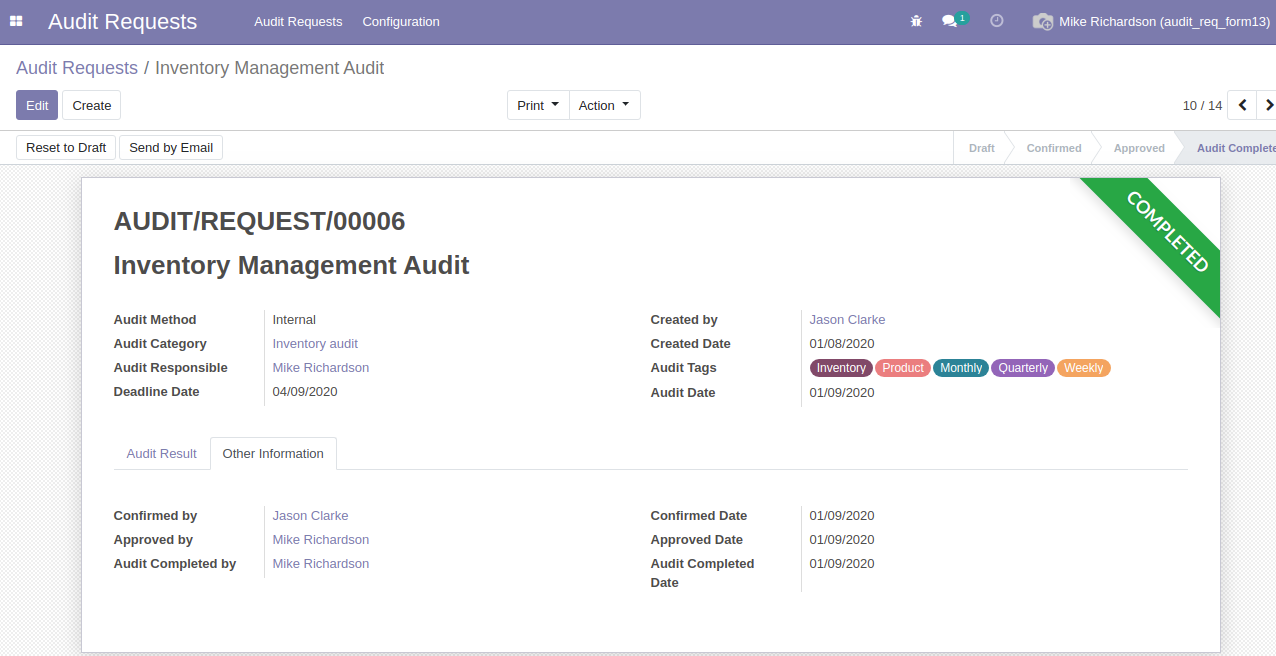
Task: Open the Action dropdown
Action: click(604, 105)
